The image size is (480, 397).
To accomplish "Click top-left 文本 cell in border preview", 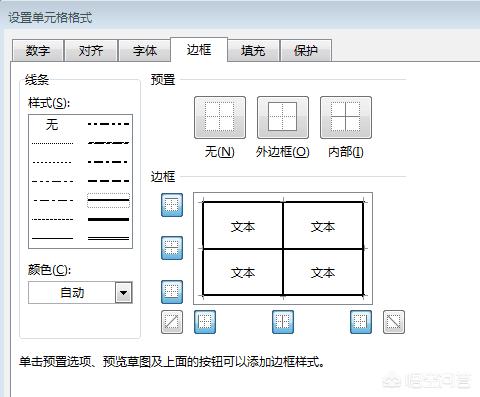I will (243, 226).
